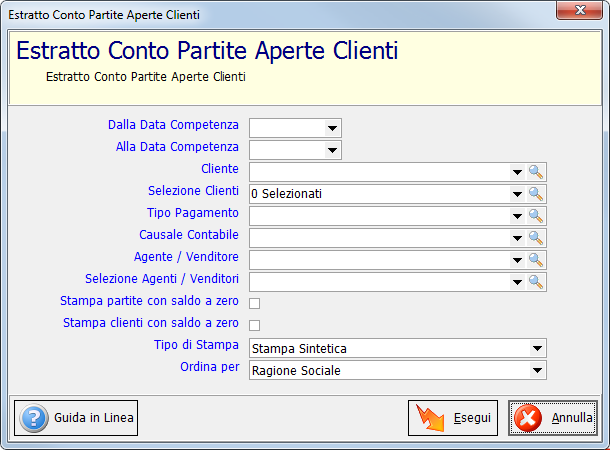
Task: Click magnifier beside Agente / Venditore field
Action: pos(536,260)
